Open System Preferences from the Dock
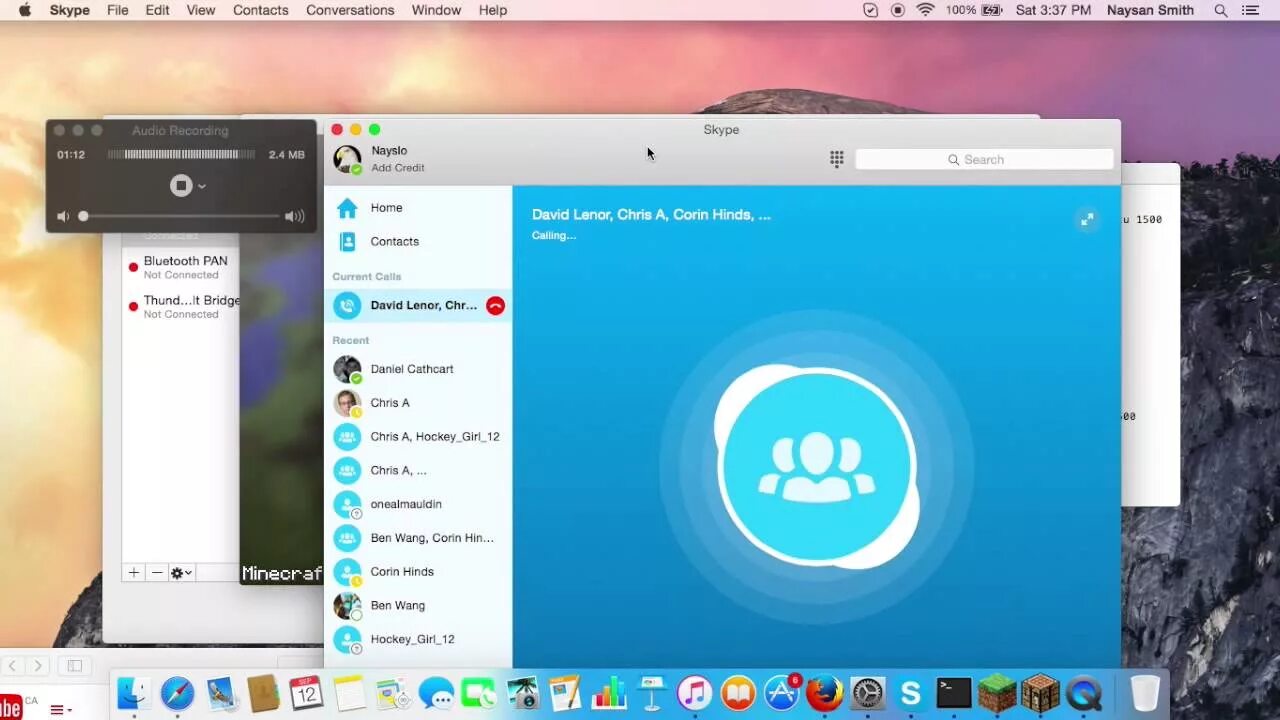Viewport: 1280px width, 720px height. click(x=867, y=693)
